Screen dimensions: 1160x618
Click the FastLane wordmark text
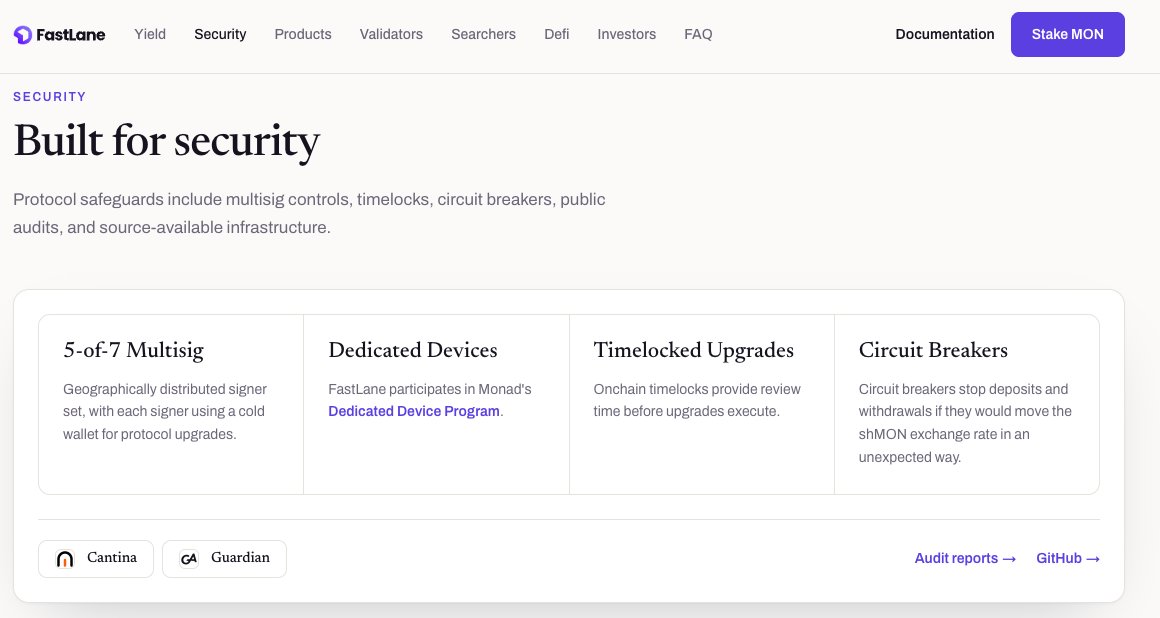click(70, 35)
